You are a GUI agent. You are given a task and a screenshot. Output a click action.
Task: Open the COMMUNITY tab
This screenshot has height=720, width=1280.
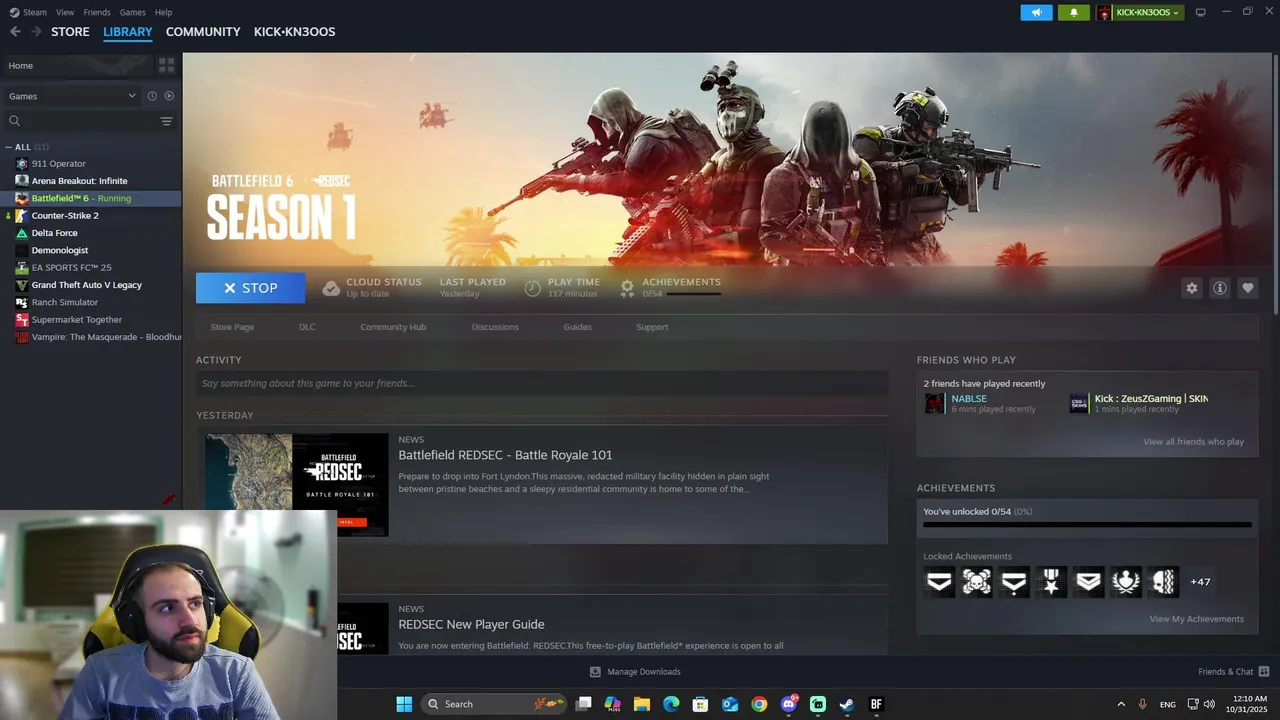point(203,32)
